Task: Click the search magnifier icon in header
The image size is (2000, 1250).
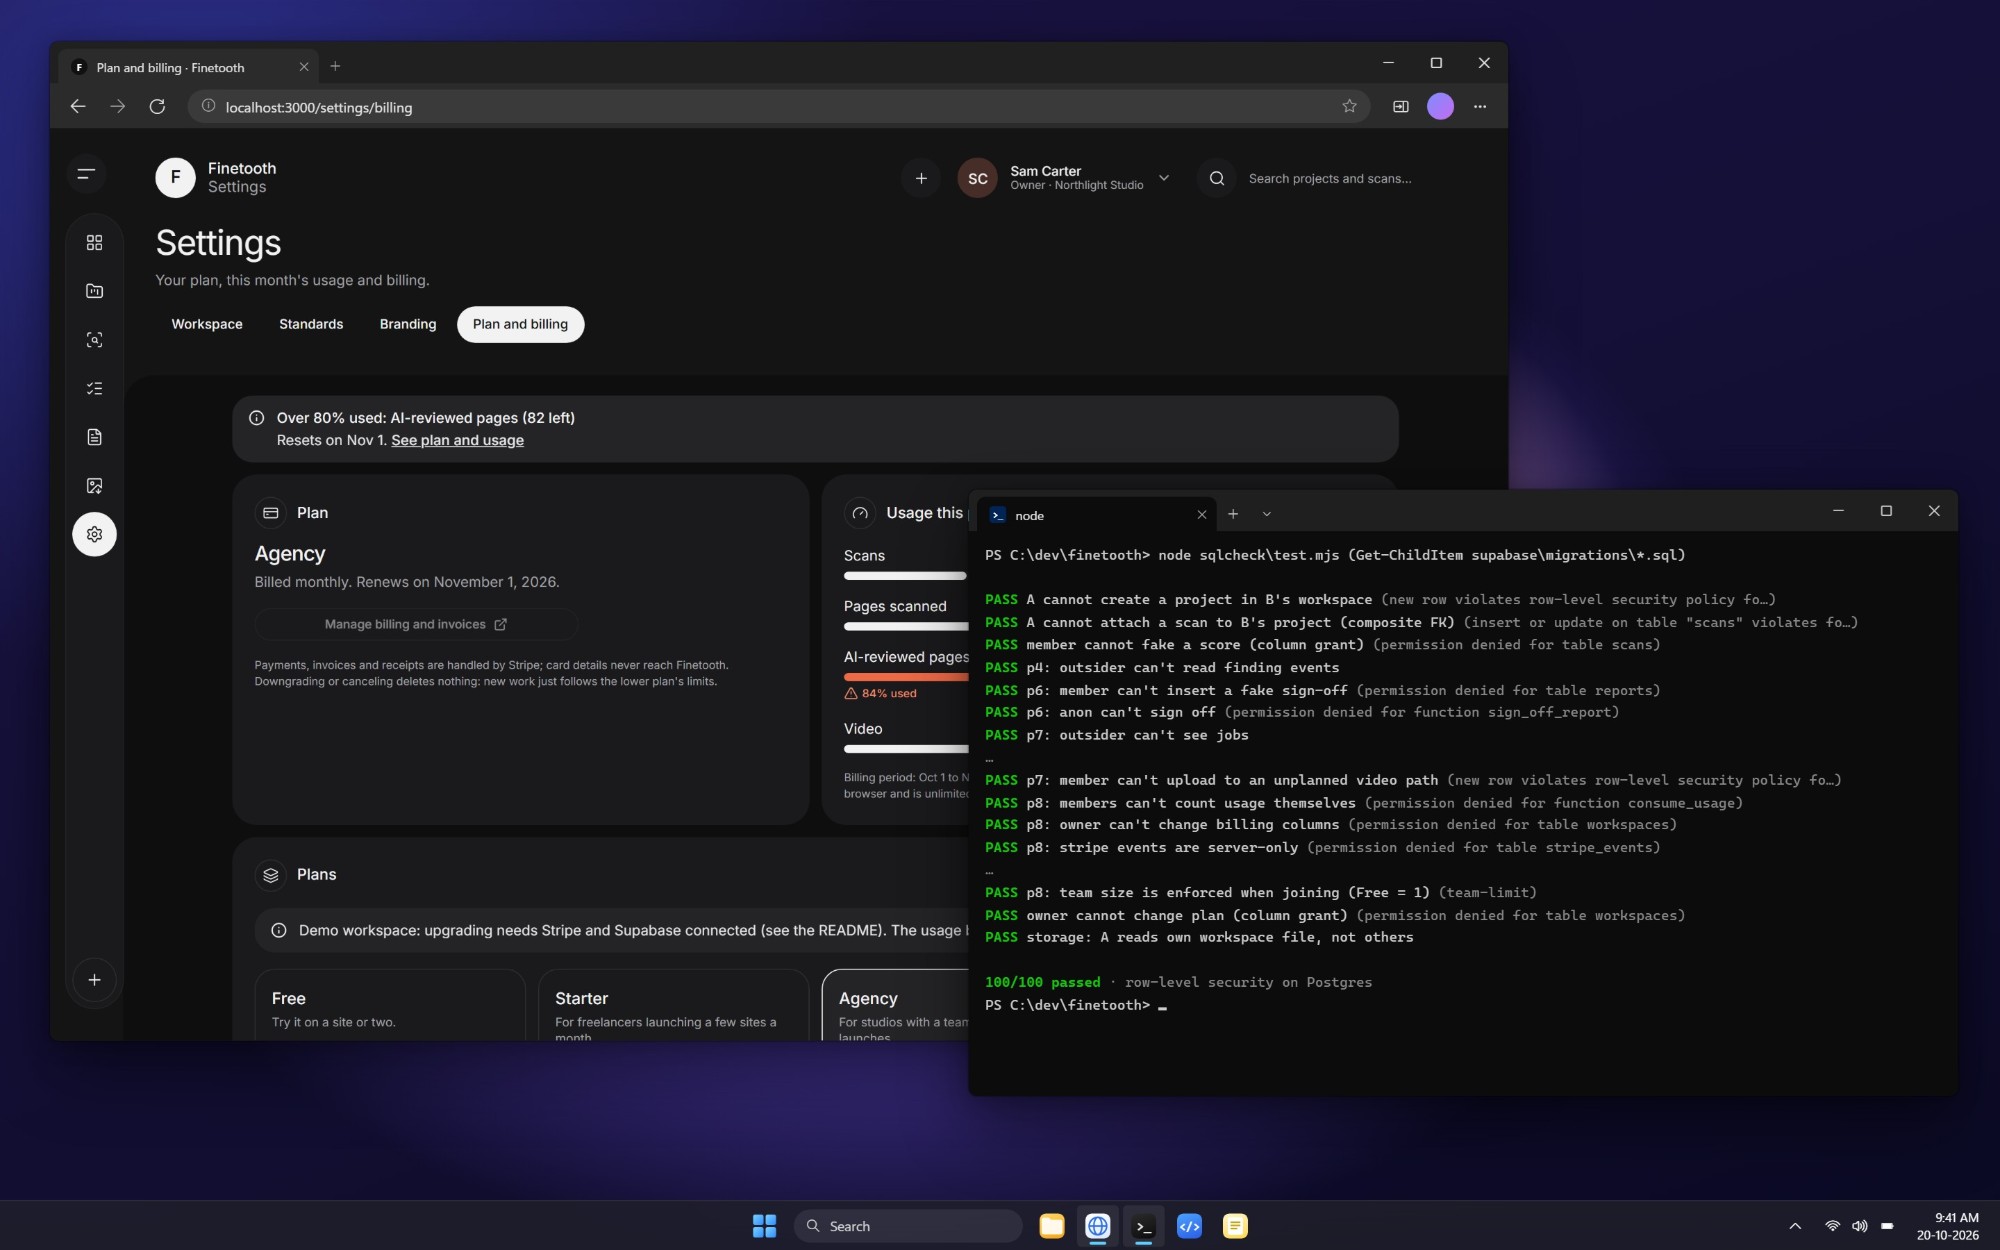Action: (1217, 178)
